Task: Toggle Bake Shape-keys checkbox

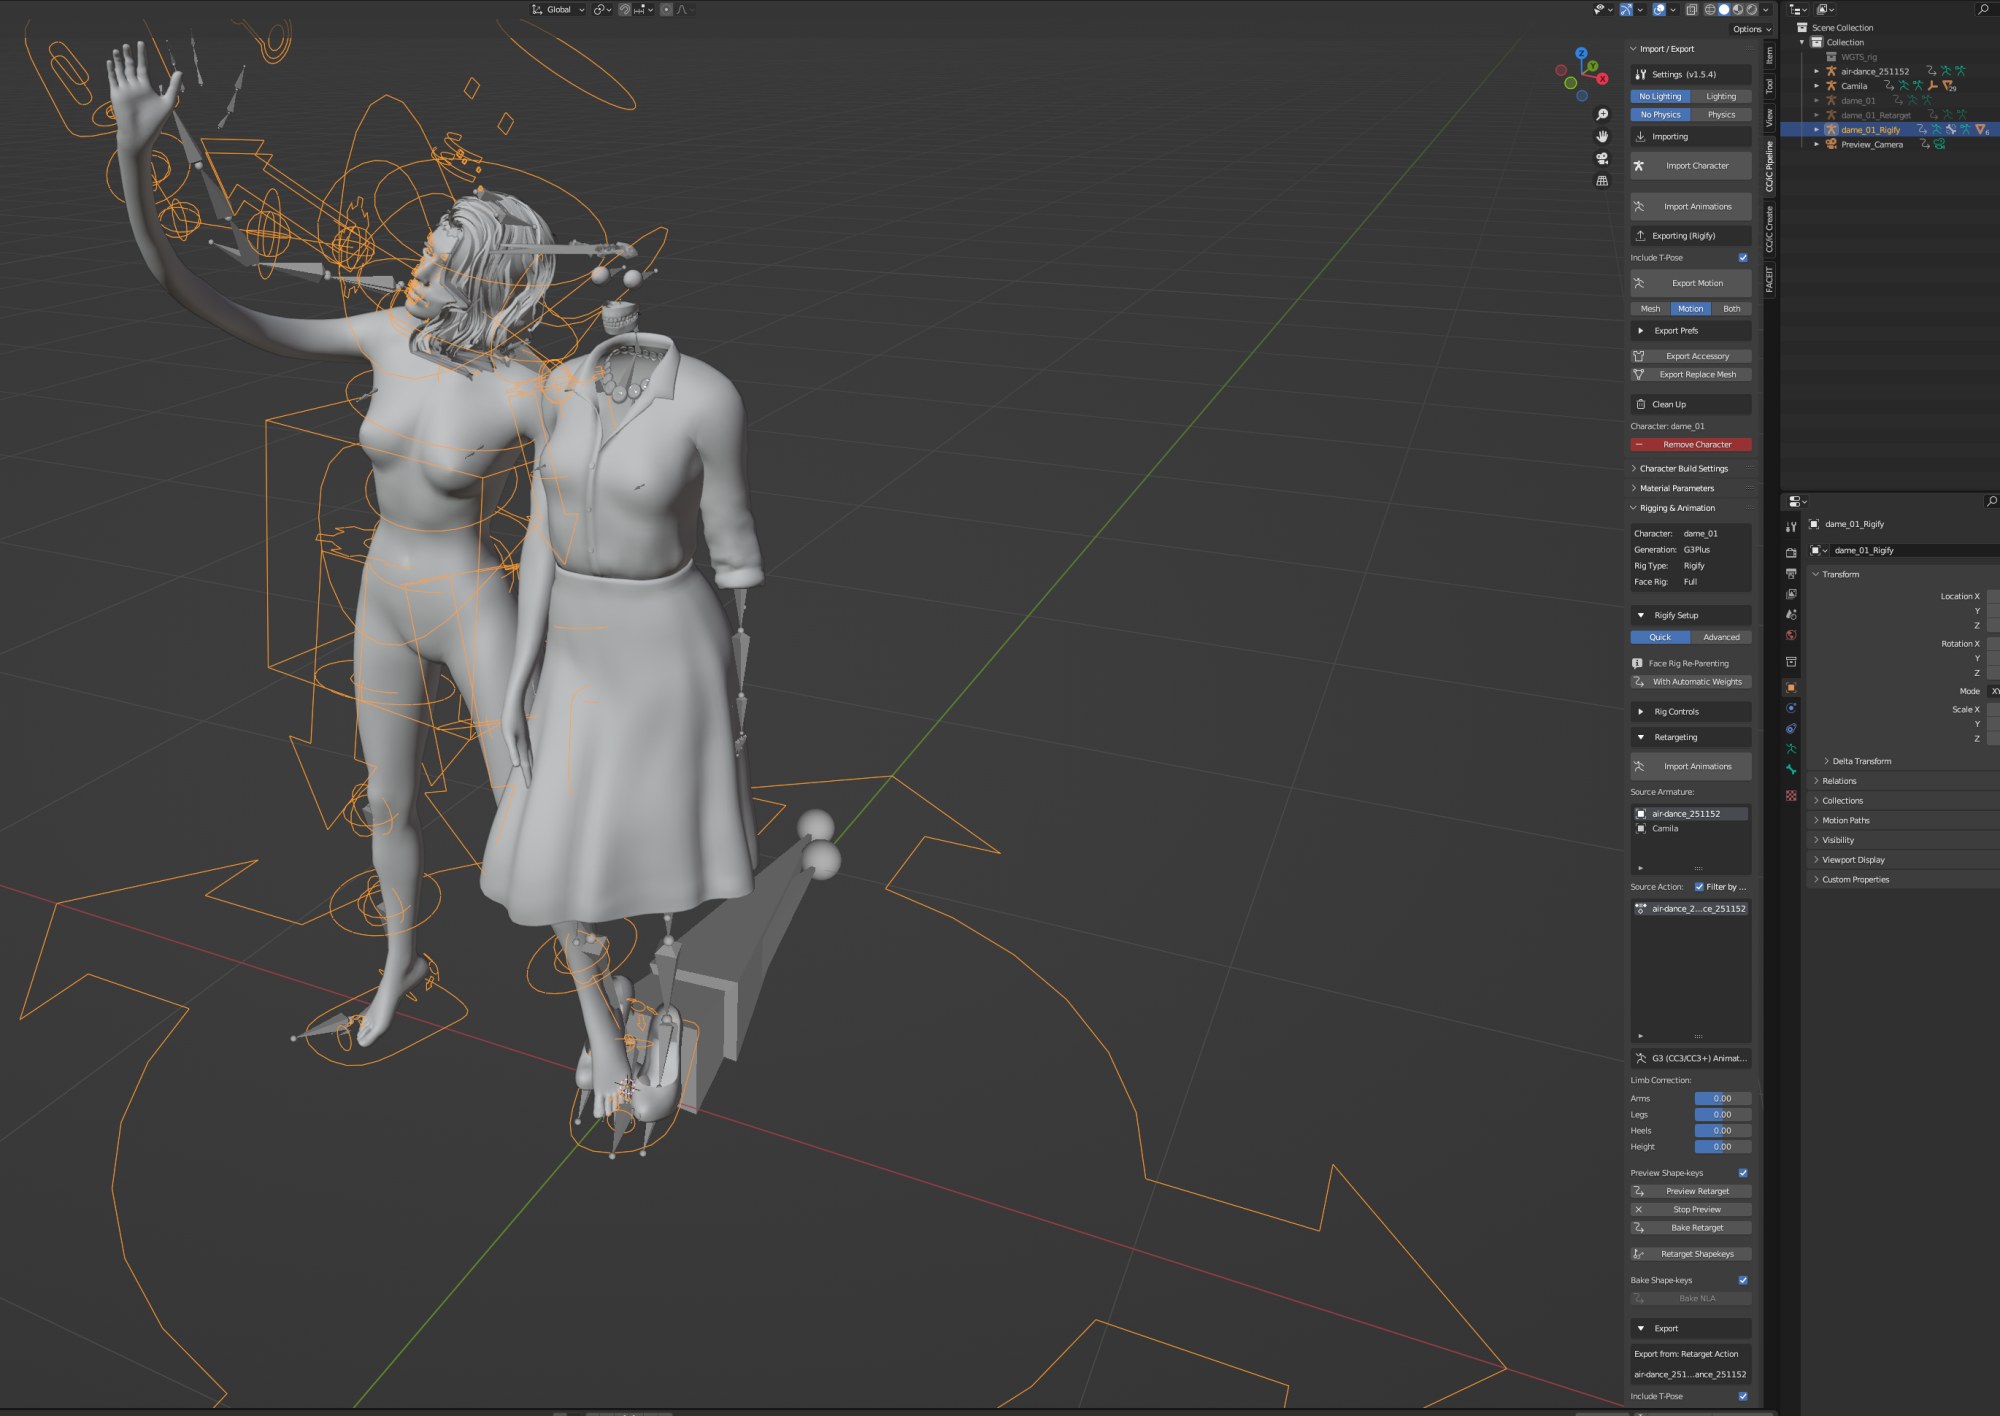Action: 1743,1280
